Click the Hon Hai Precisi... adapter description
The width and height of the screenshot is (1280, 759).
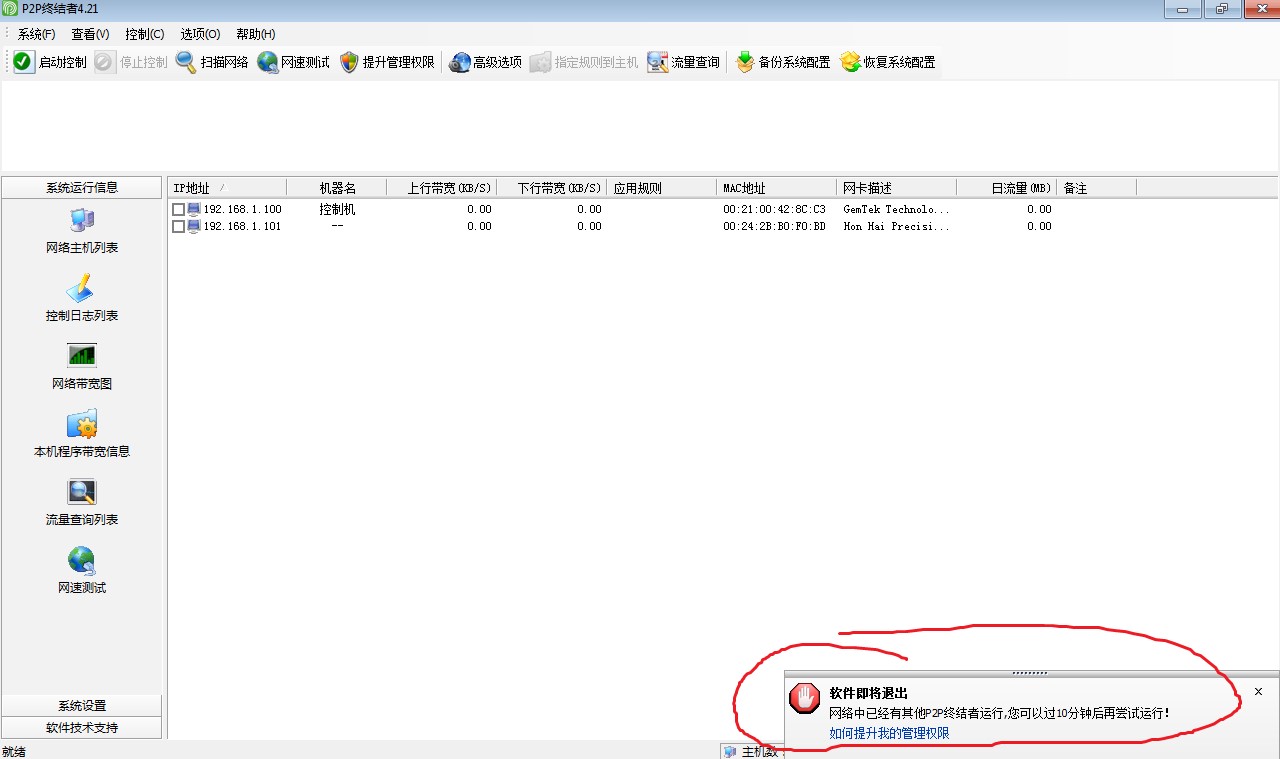896,227
